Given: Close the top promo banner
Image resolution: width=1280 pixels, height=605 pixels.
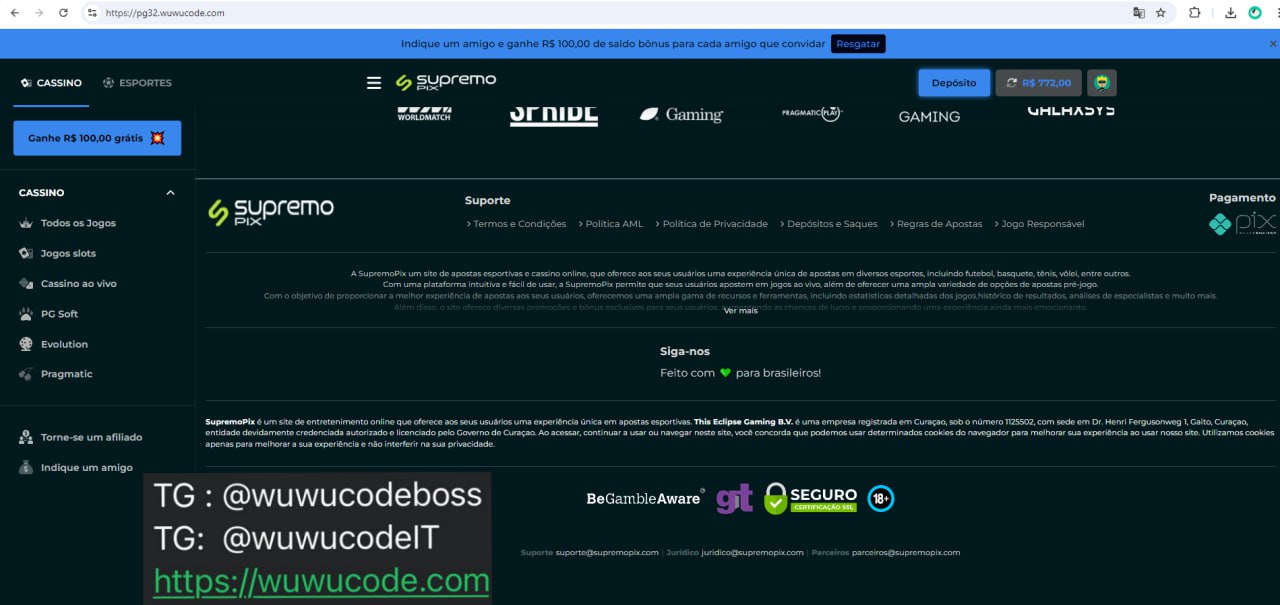Looking at the screenshot, I should click(1273, 44).
